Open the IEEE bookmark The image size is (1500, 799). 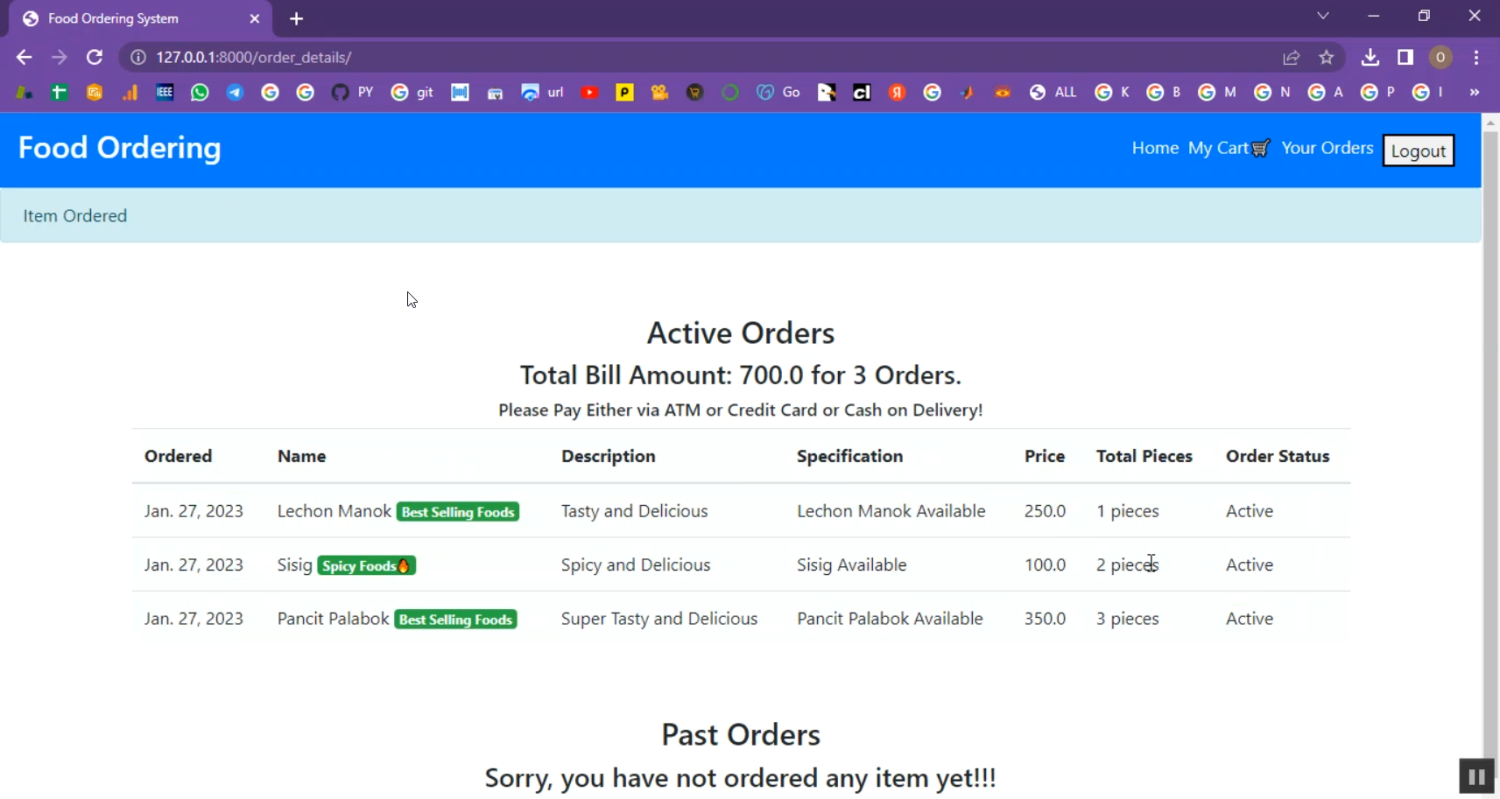tap(165, 92)
